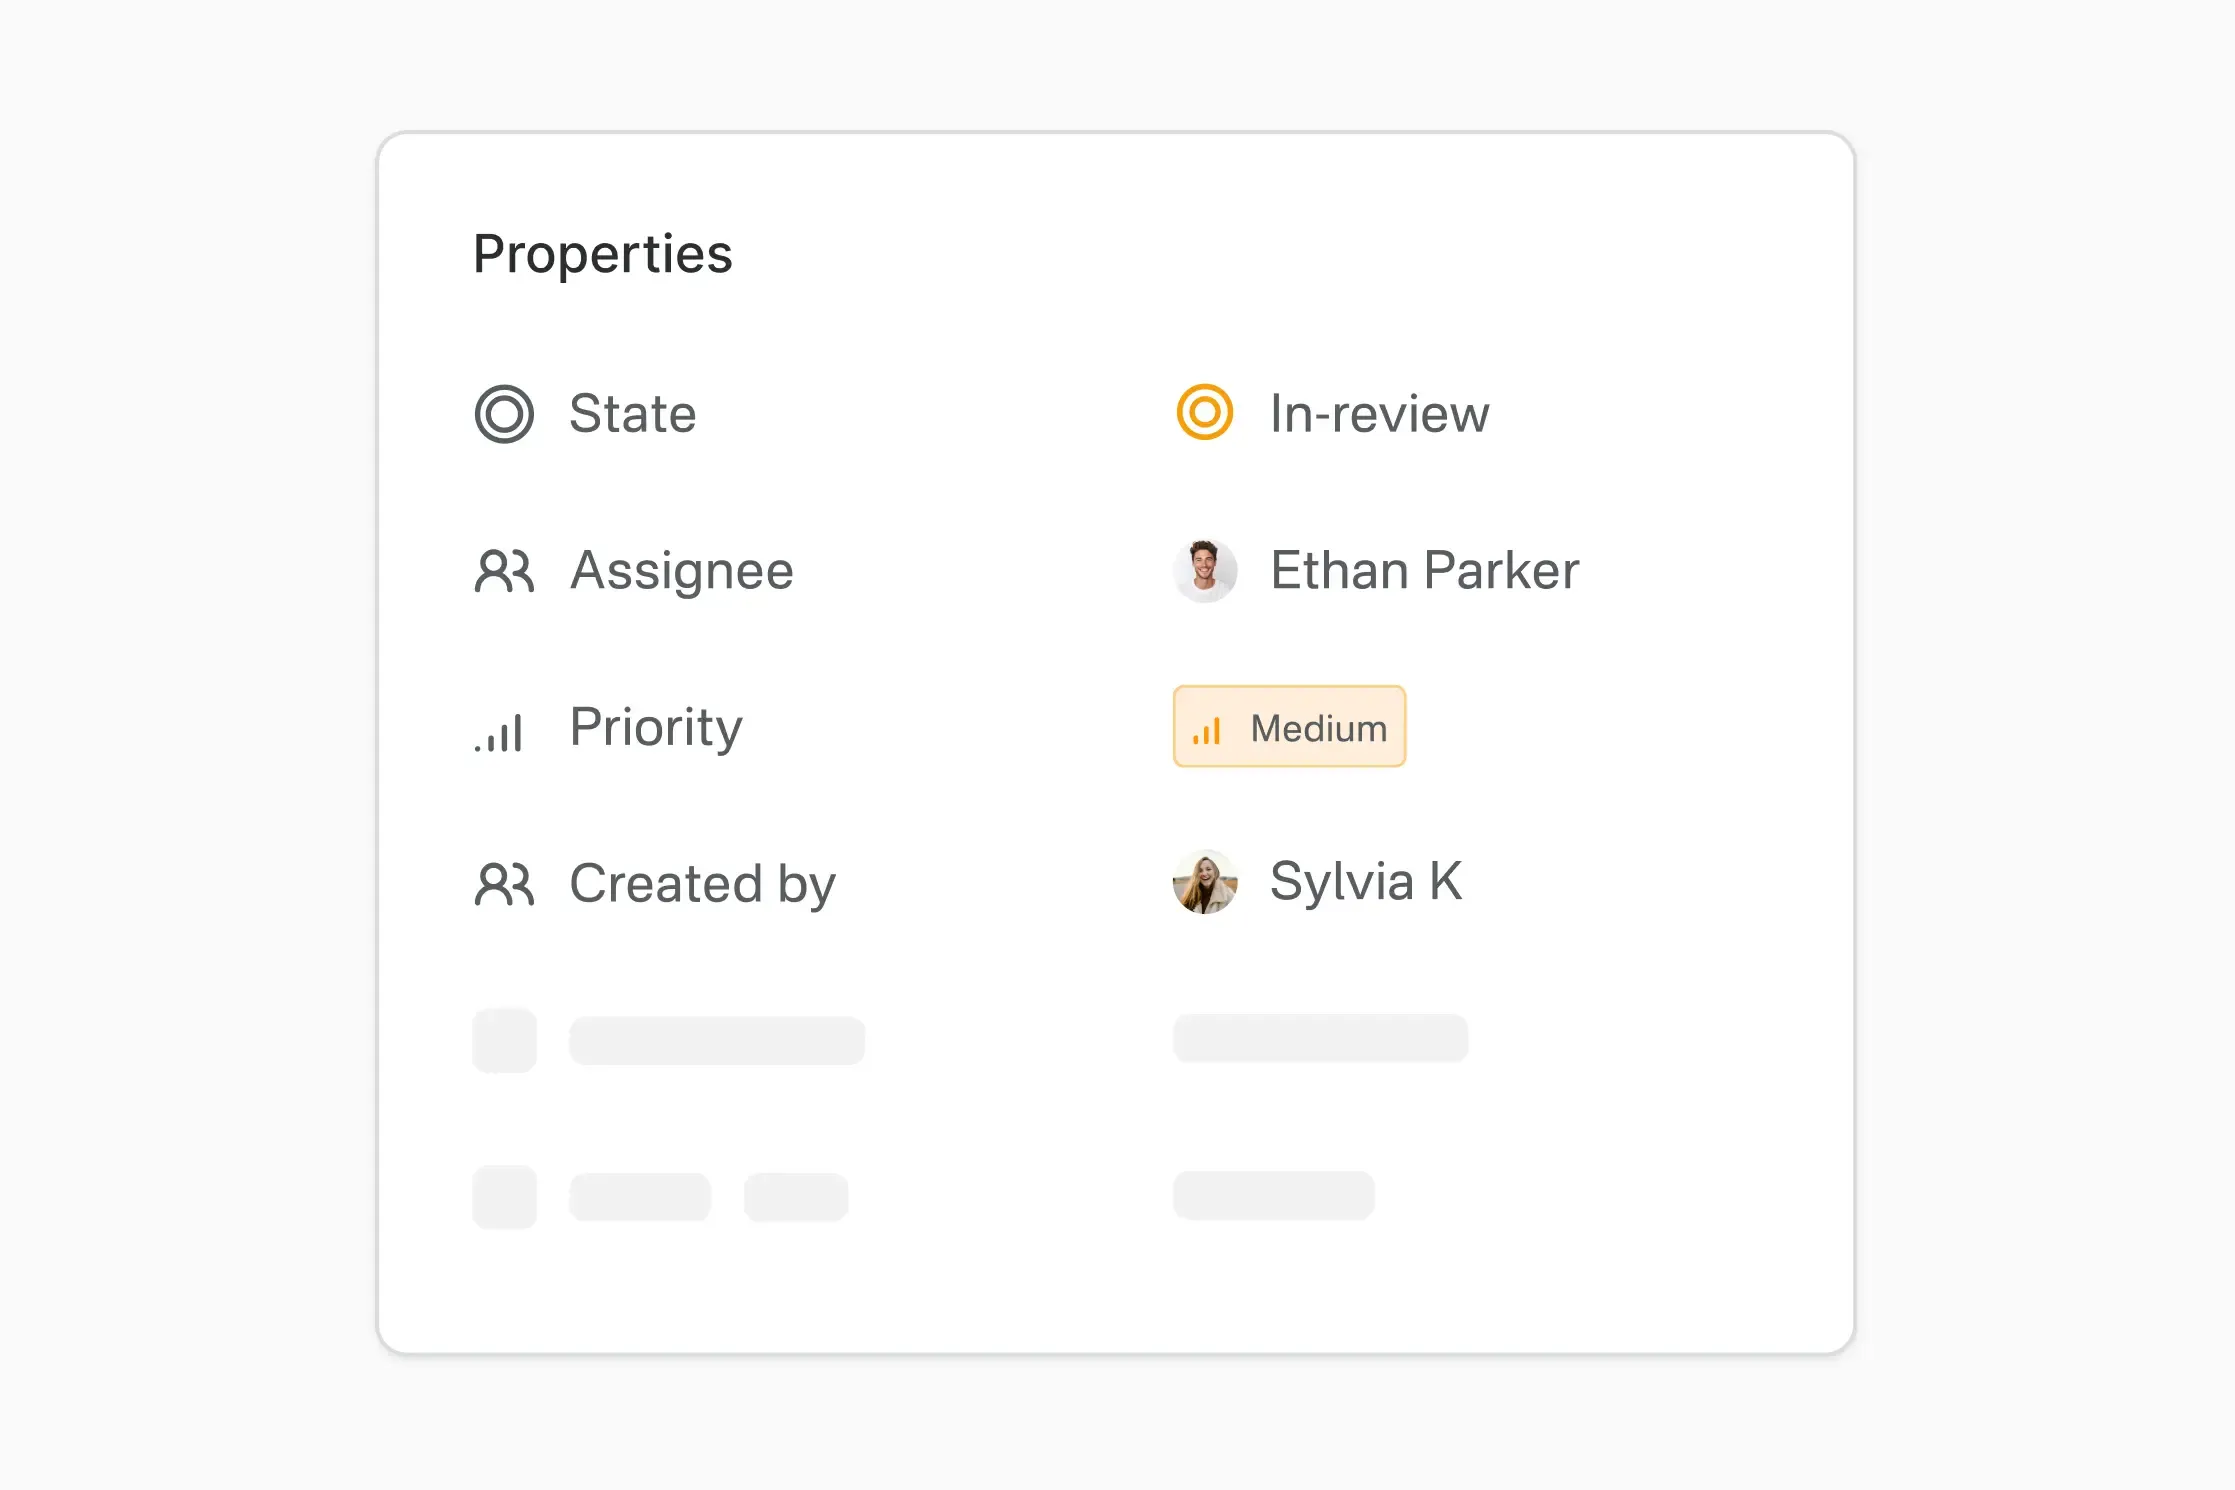Click the Assignee people icon
Image resolution: width=2235 pixels, height=1490 pixels.
504,571
